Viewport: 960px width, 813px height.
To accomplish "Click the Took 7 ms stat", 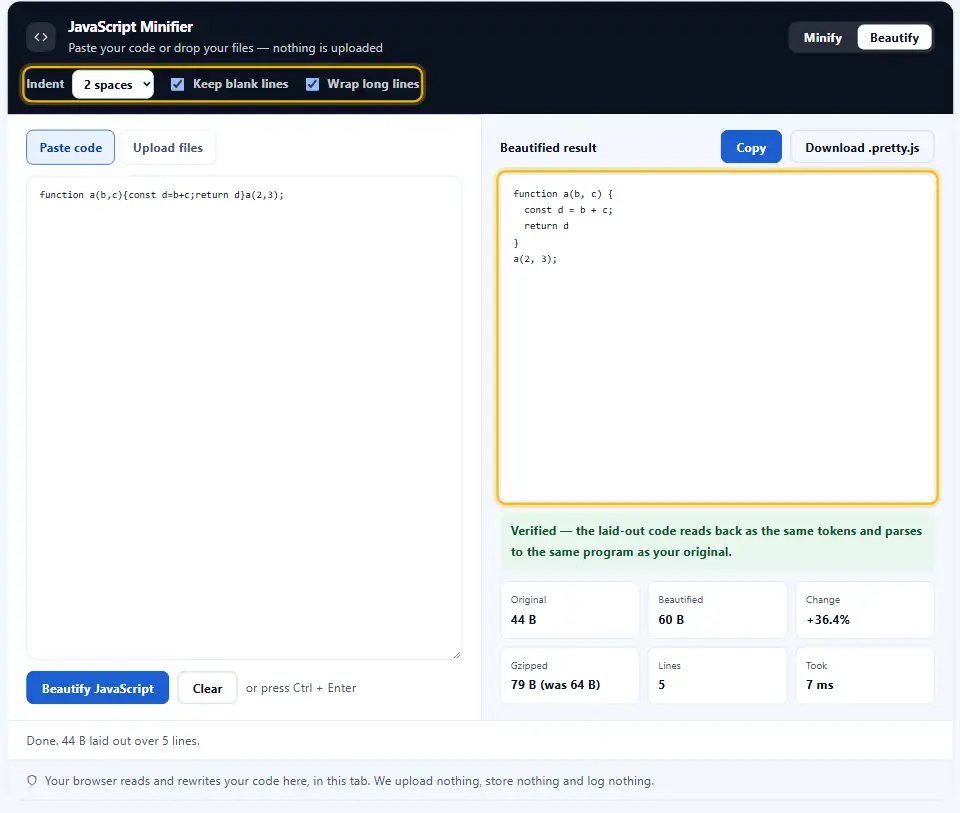I will click(864, 675).
